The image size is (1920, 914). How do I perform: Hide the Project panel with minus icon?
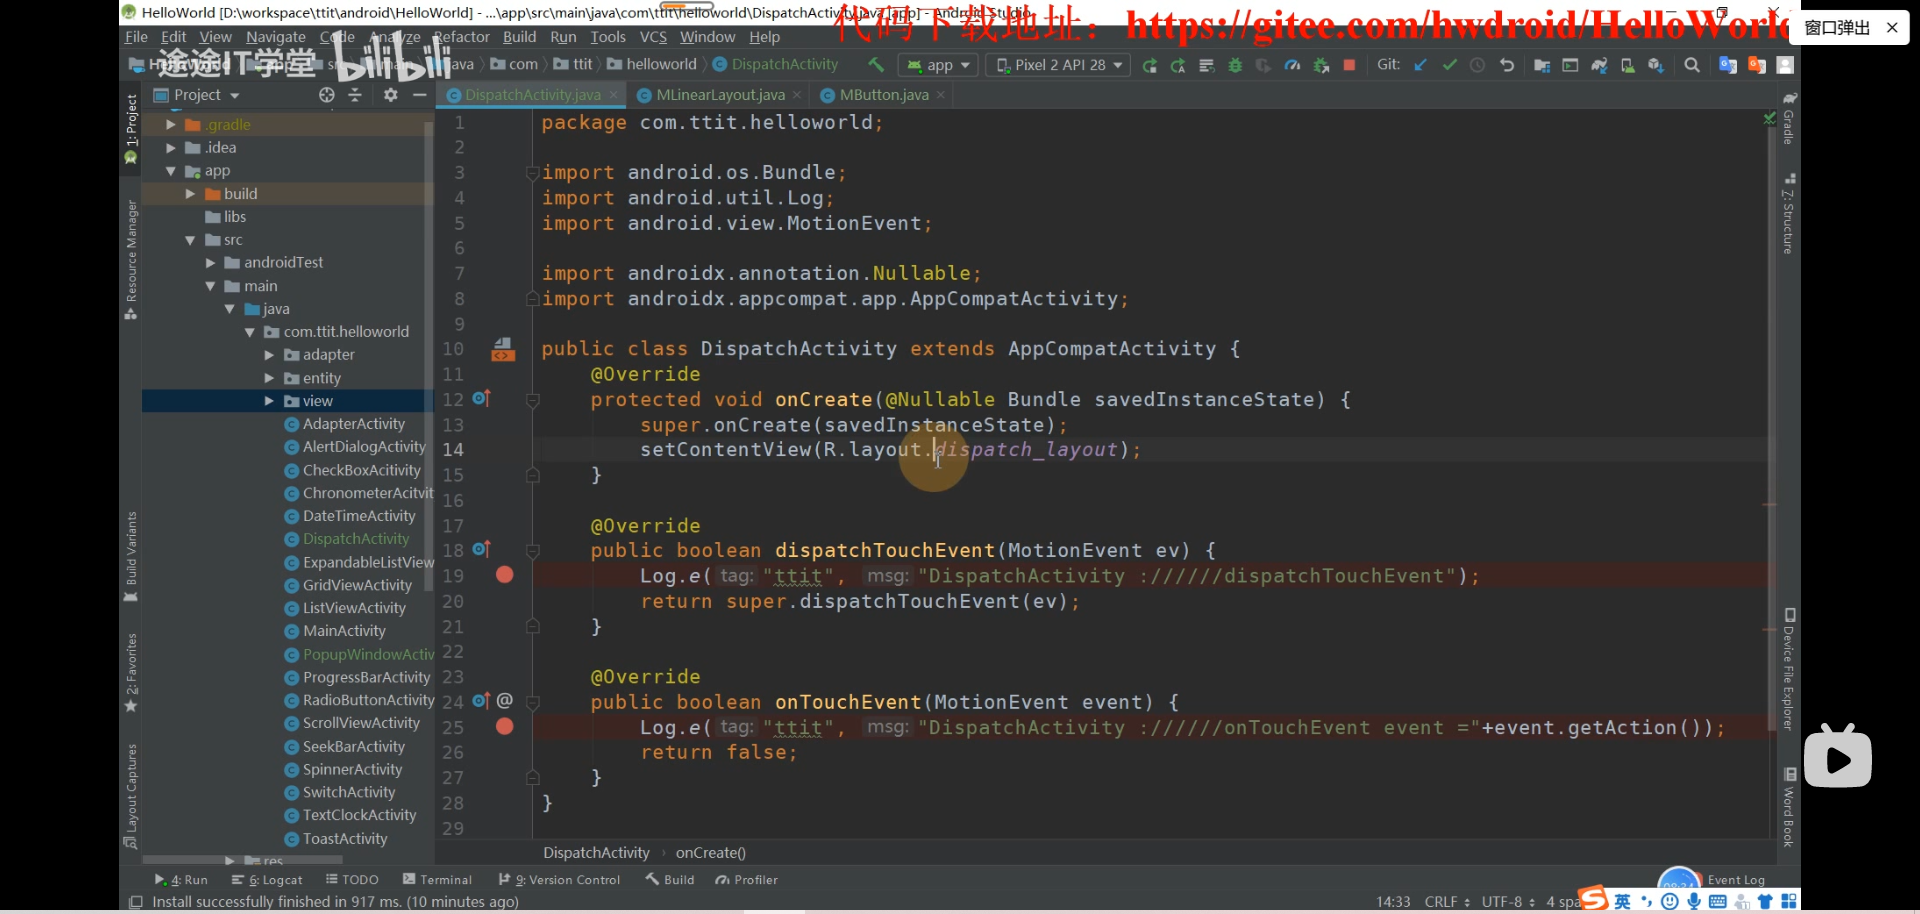click(419, 95)
